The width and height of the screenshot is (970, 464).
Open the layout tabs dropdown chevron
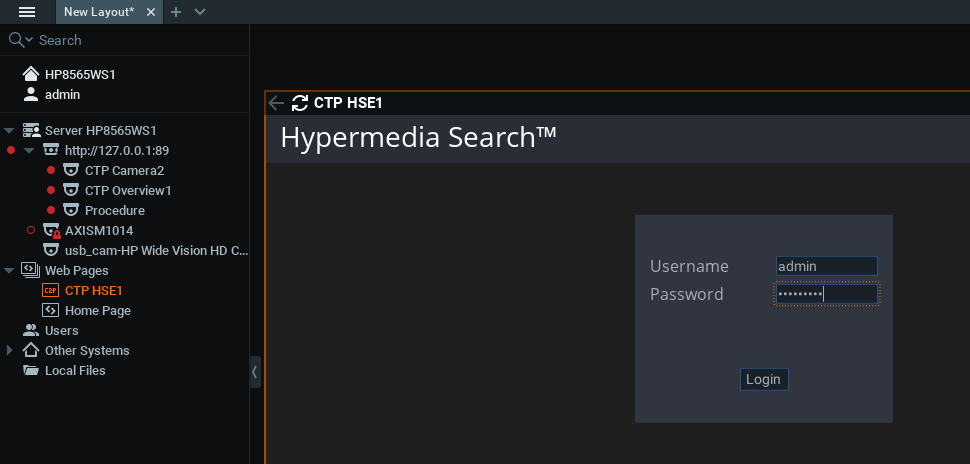tap(200, 12)
